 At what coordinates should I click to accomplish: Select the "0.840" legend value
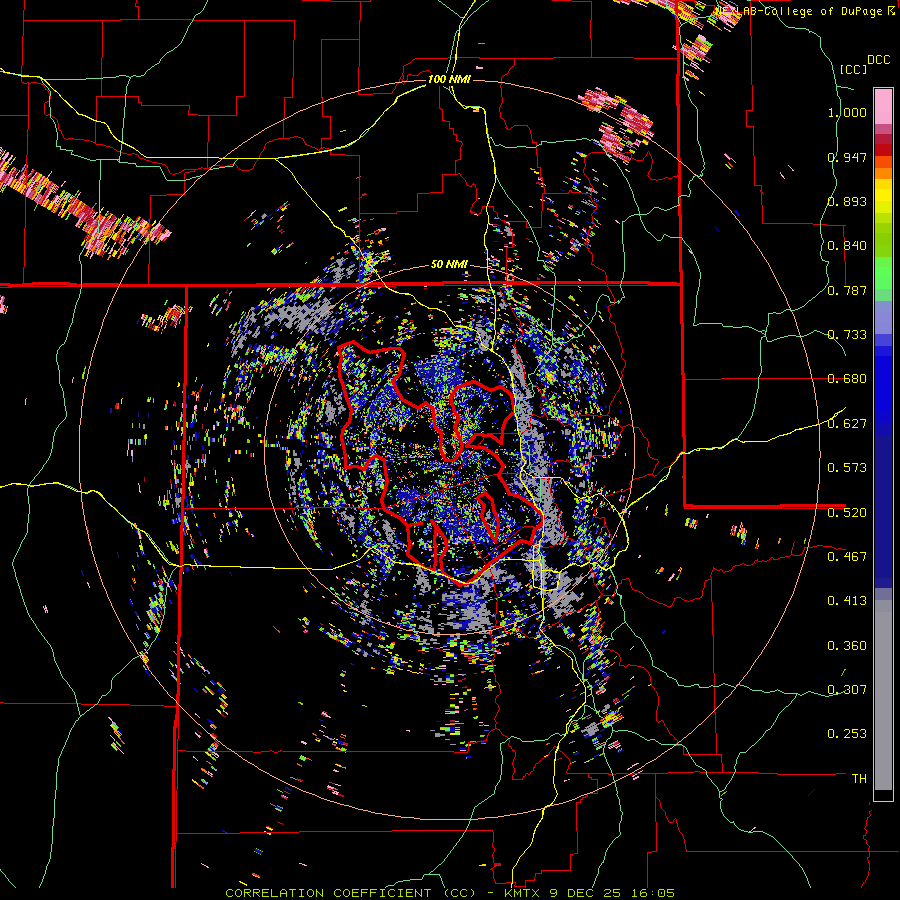point(847,246)
